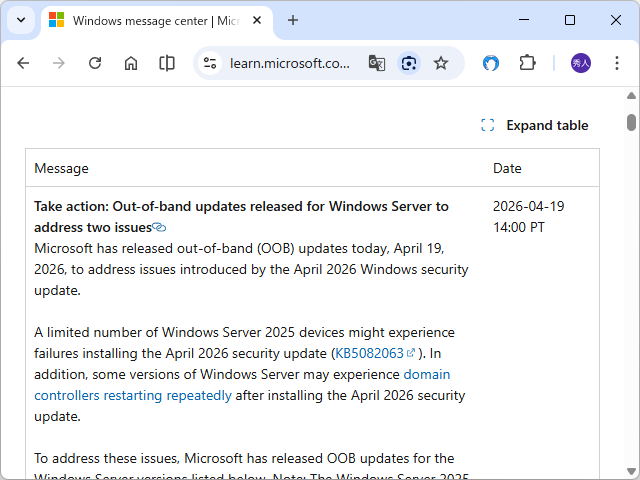
Task: Close the Windows message center tab
Action: click(257, 20)
